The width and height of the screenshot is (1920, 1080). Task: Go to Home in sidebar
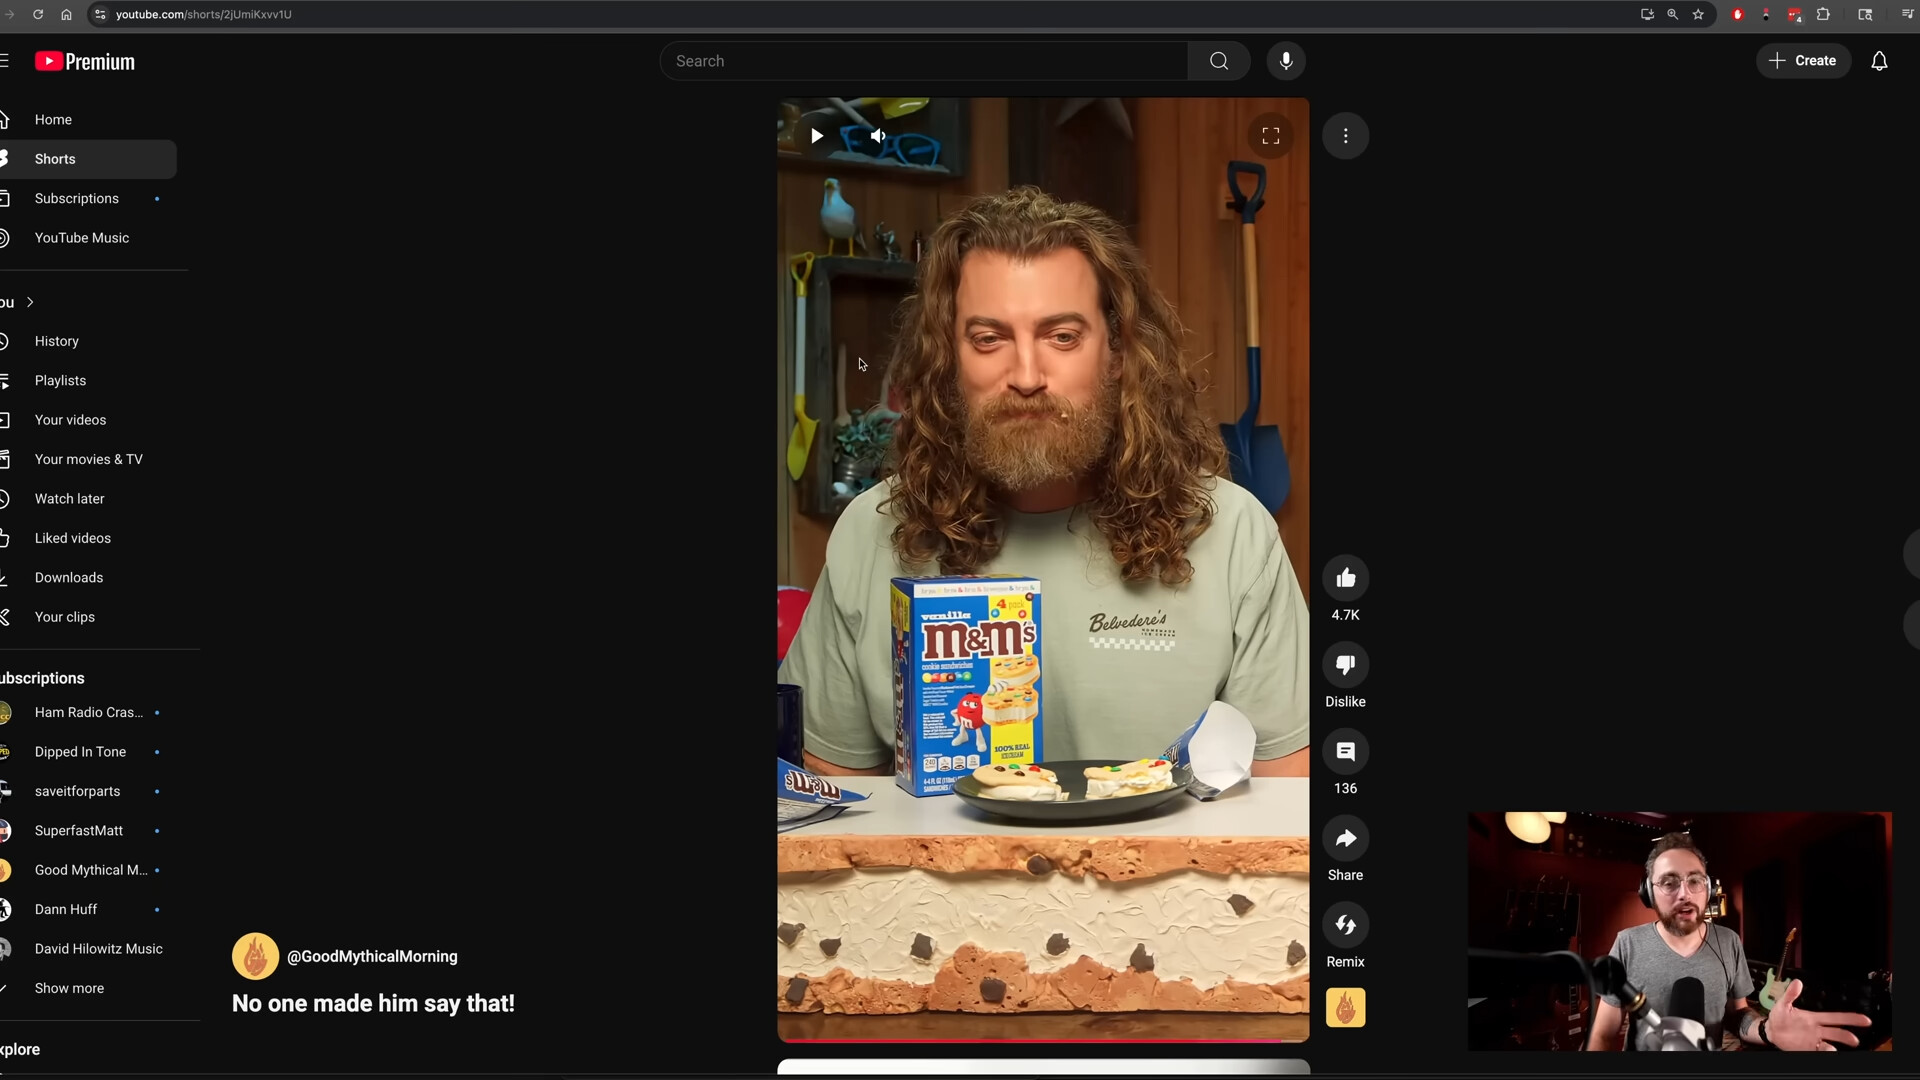pos(53,120)
